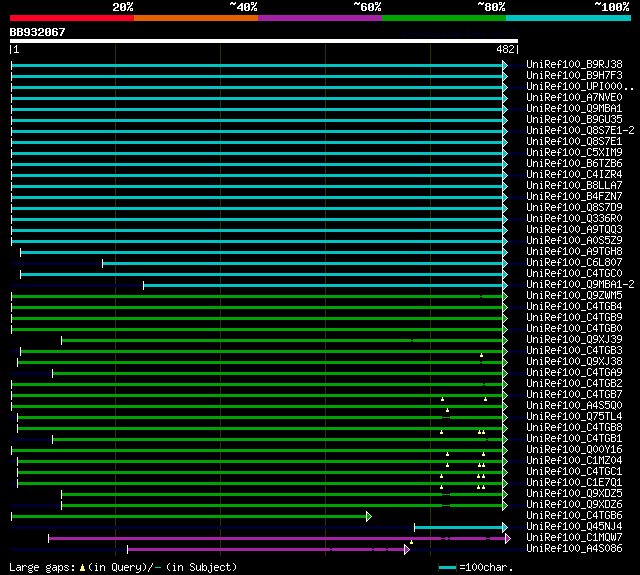This screenshot has width=640, height=575.
Task: Select UniRef100_Q9MBA1 label text
Action: click(x=574, y=109)
